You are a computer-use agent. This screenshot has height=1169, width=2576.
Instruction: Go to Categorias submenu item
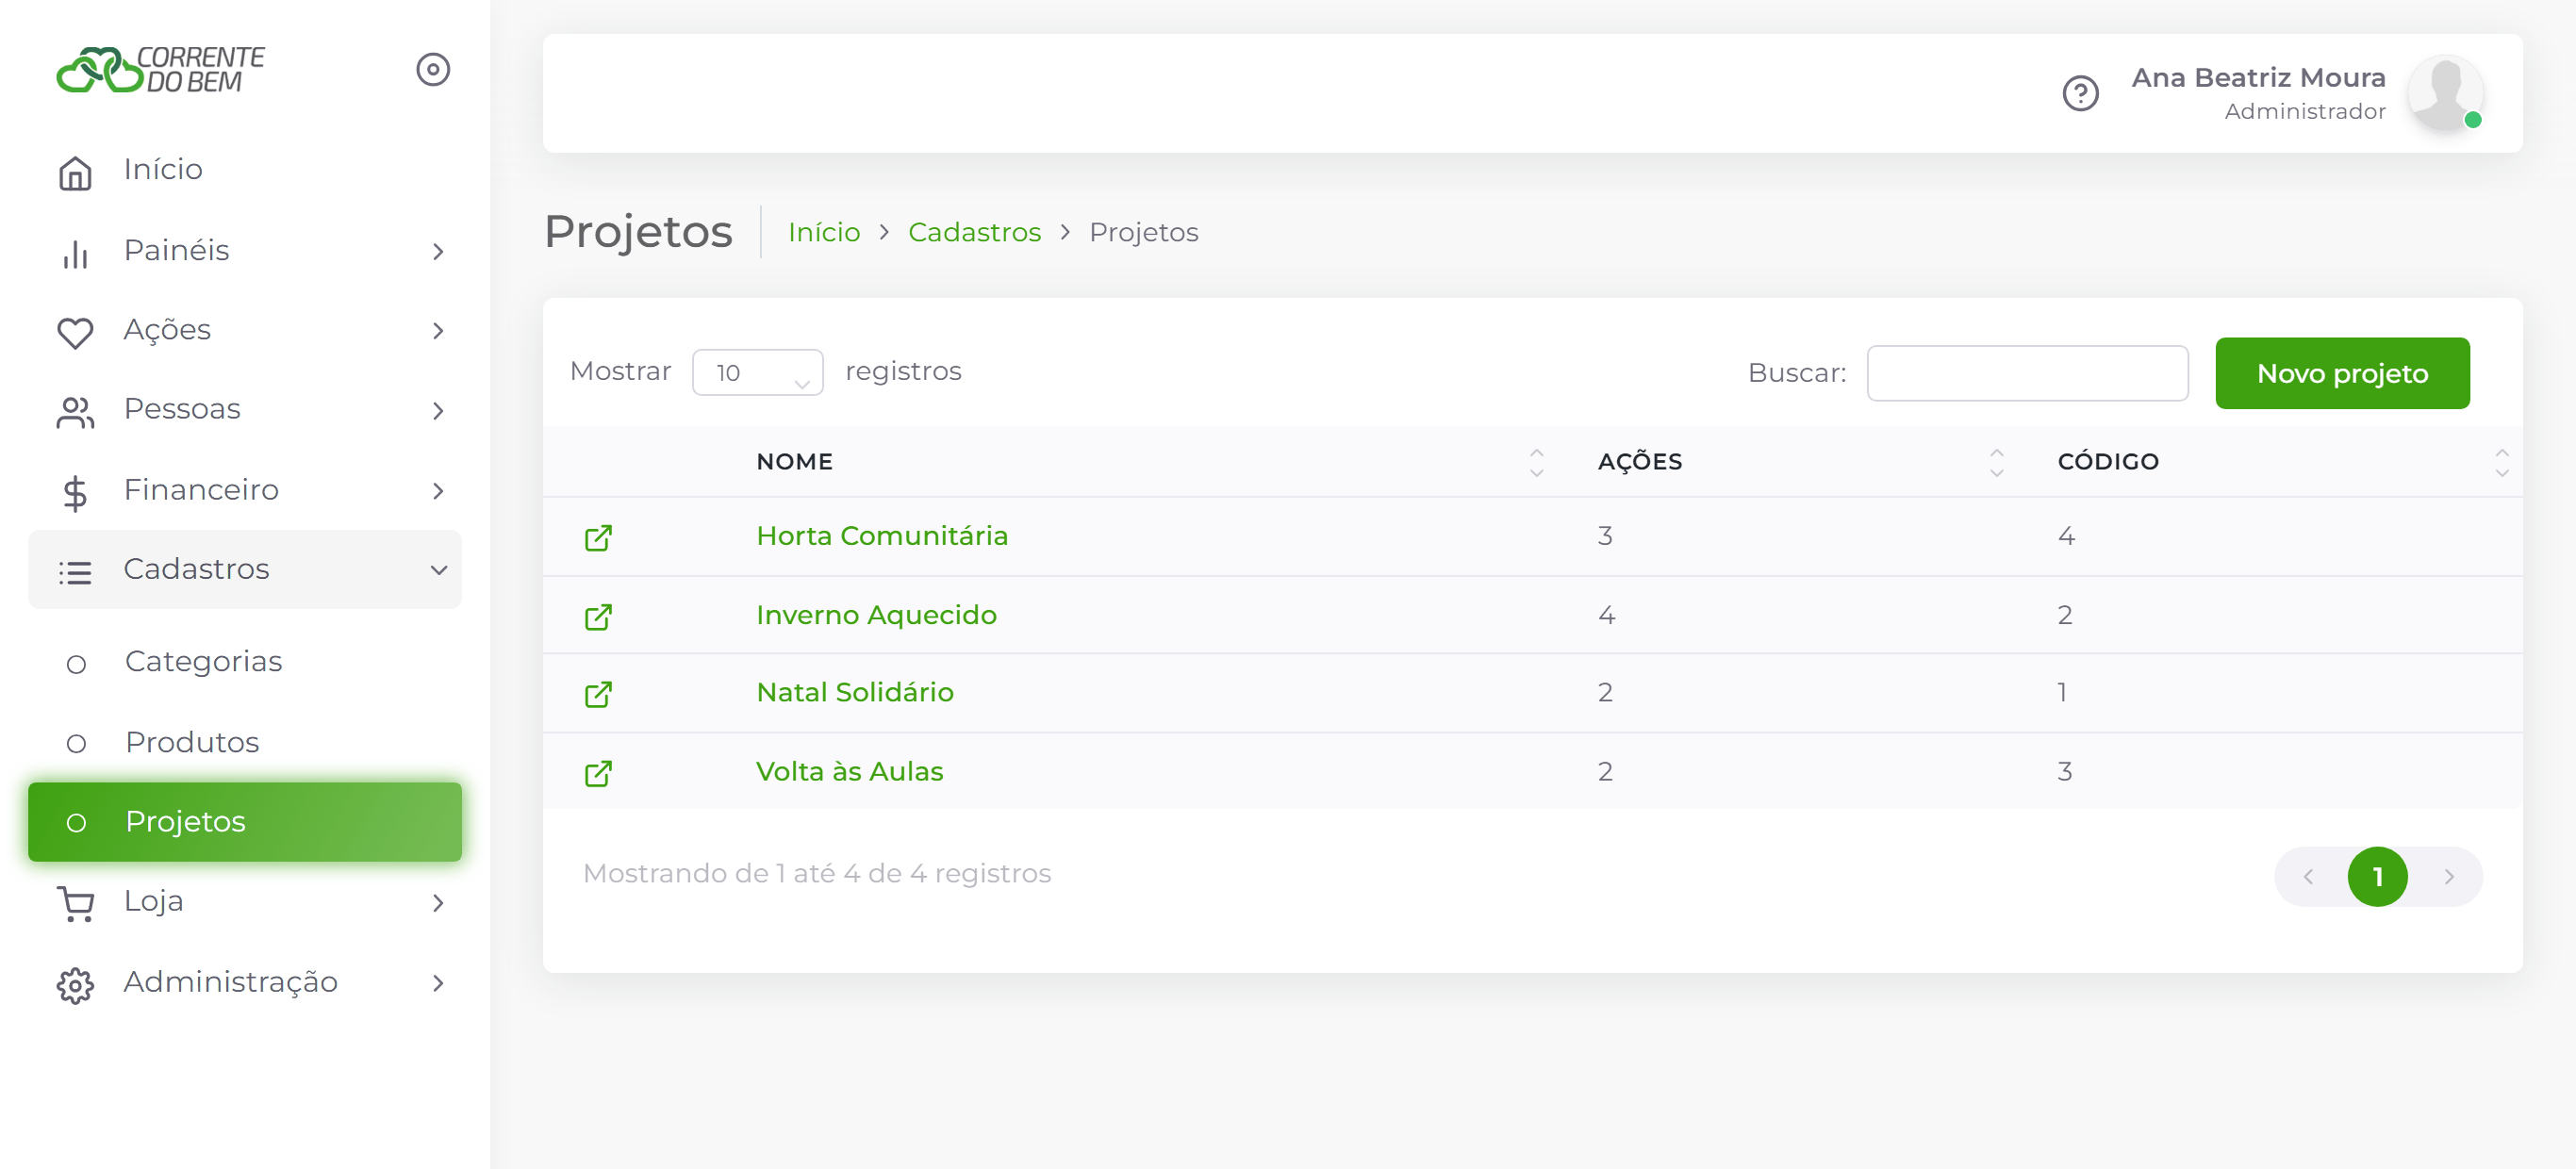(245, 662)
